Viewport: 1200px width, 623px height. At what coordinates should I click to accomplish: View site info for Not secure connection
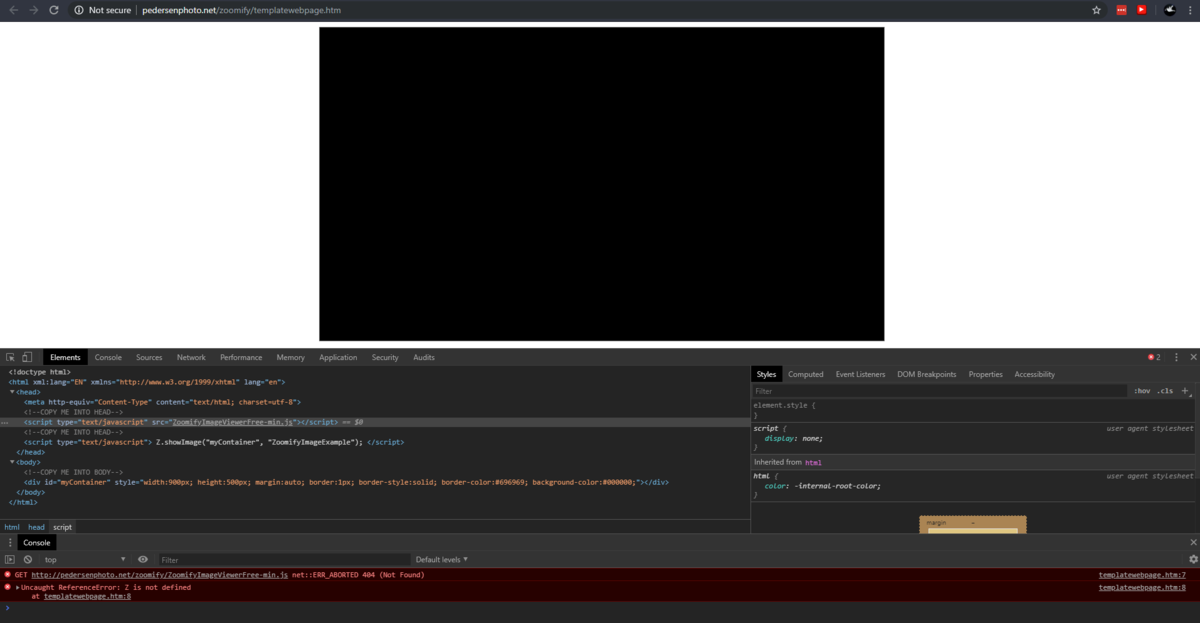click(x=103, y=10)
